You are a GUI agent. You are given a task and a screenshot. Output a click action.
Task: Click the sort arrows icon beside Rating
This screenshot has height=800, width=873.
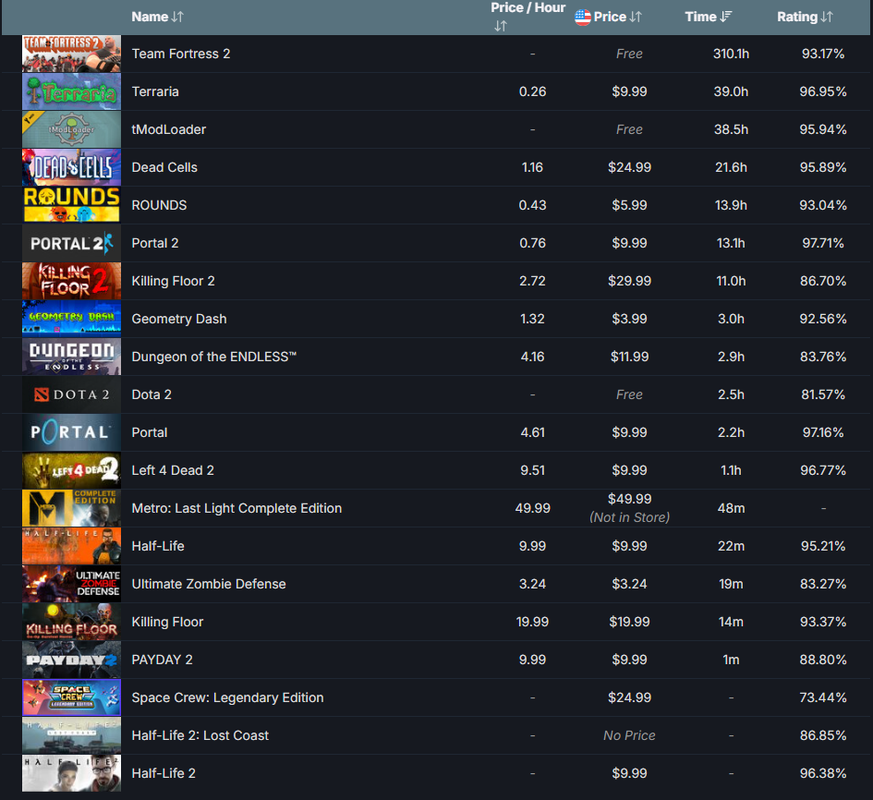coord(827,17)
